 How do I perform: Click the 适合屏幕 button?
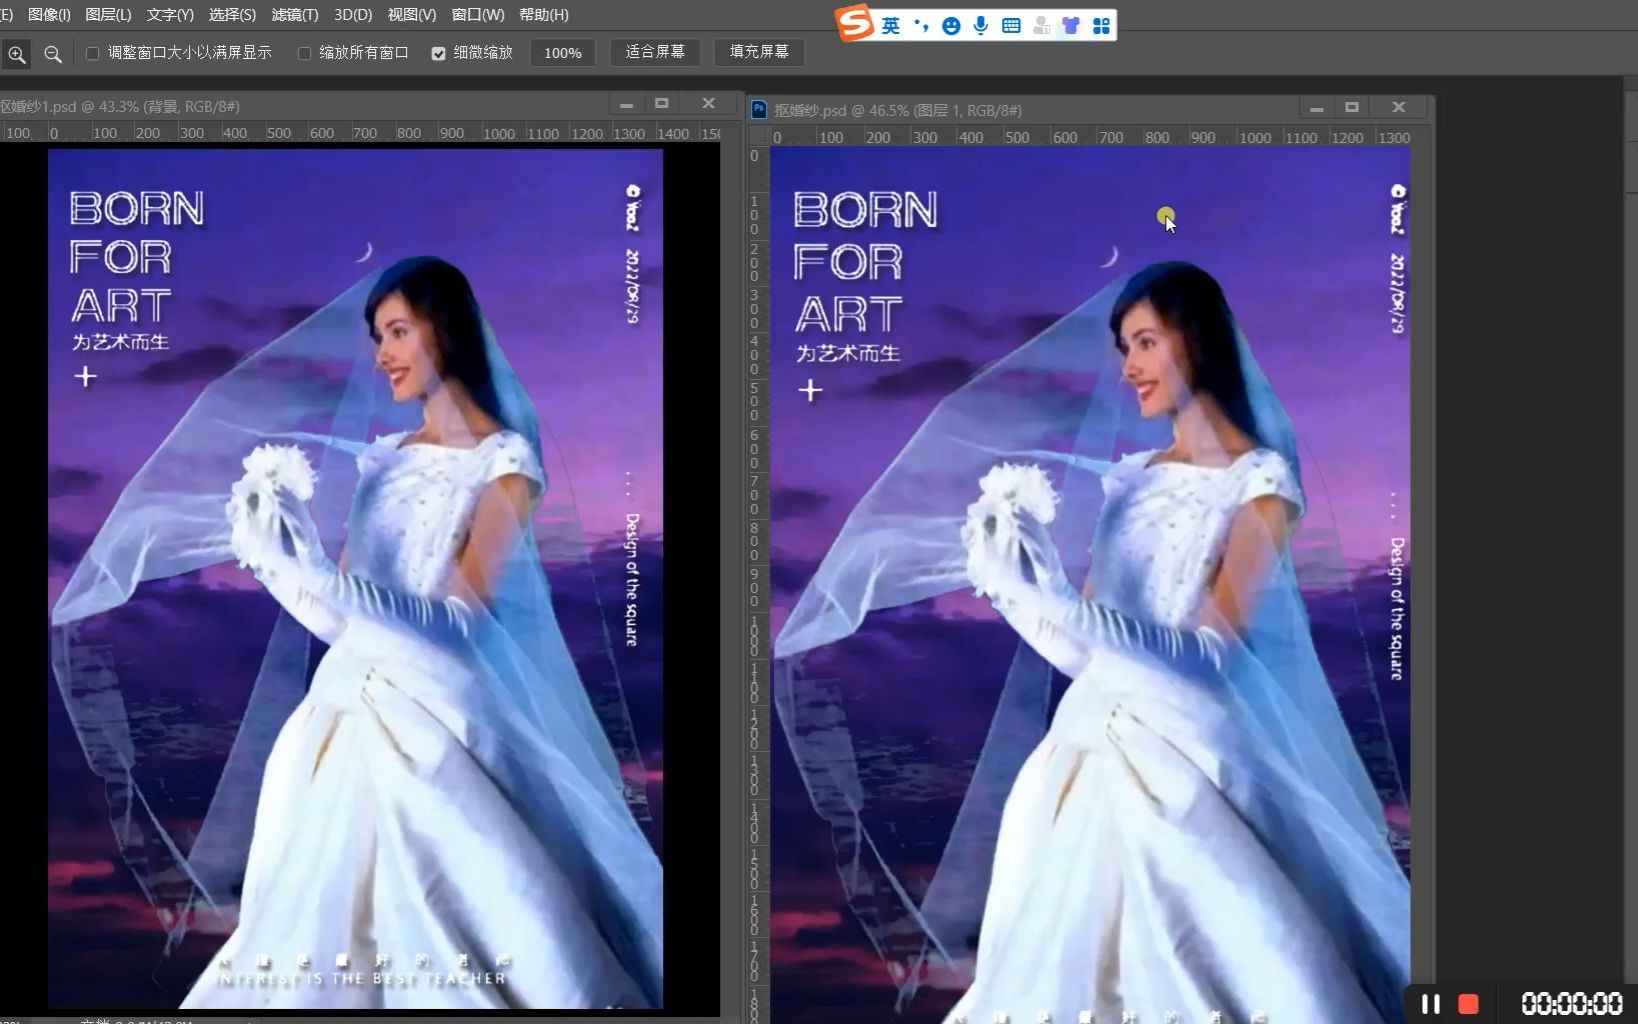click(x=655, y=52)
